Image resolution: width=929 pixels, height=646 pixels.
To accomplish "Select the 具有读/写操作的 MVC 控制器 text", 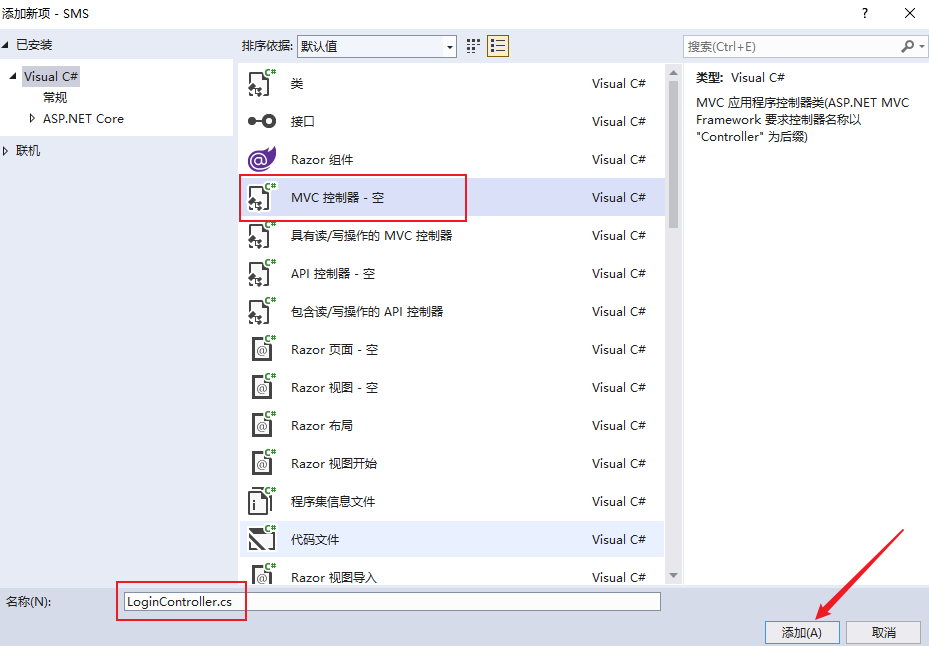I will click(x=371, y=235).
